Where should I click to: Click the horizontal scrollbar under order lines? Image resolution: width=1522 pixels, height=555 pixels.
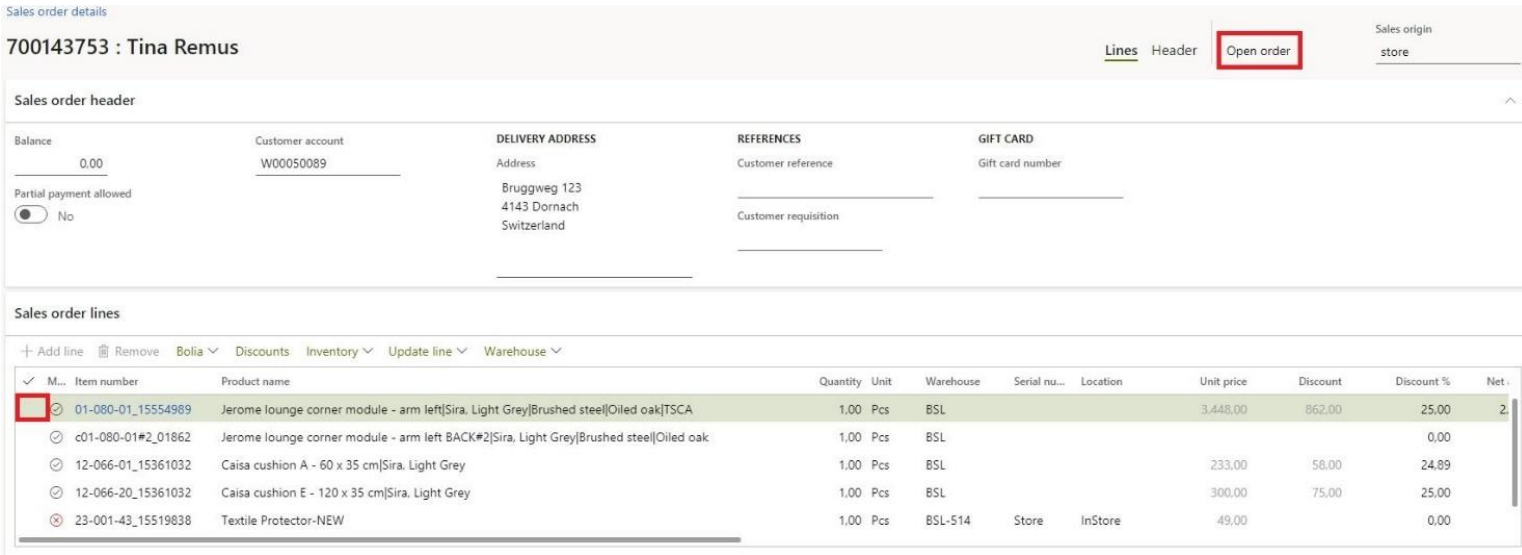[380, 541]
